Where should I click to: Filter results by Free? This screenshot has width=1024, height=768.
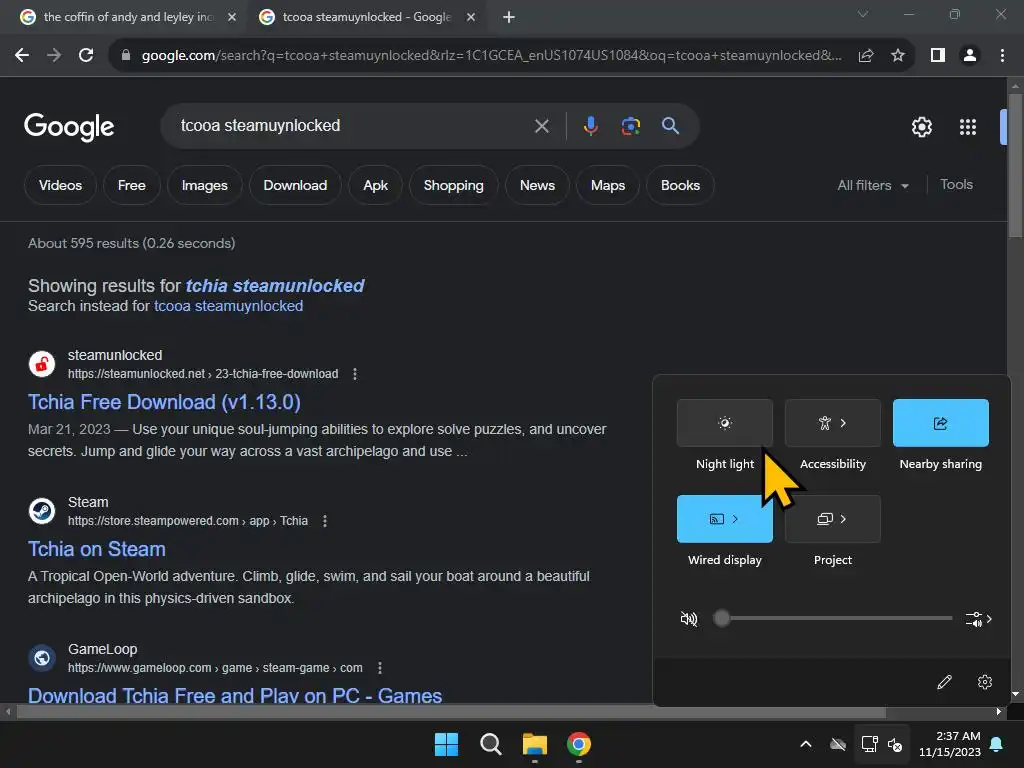point(131,185)
